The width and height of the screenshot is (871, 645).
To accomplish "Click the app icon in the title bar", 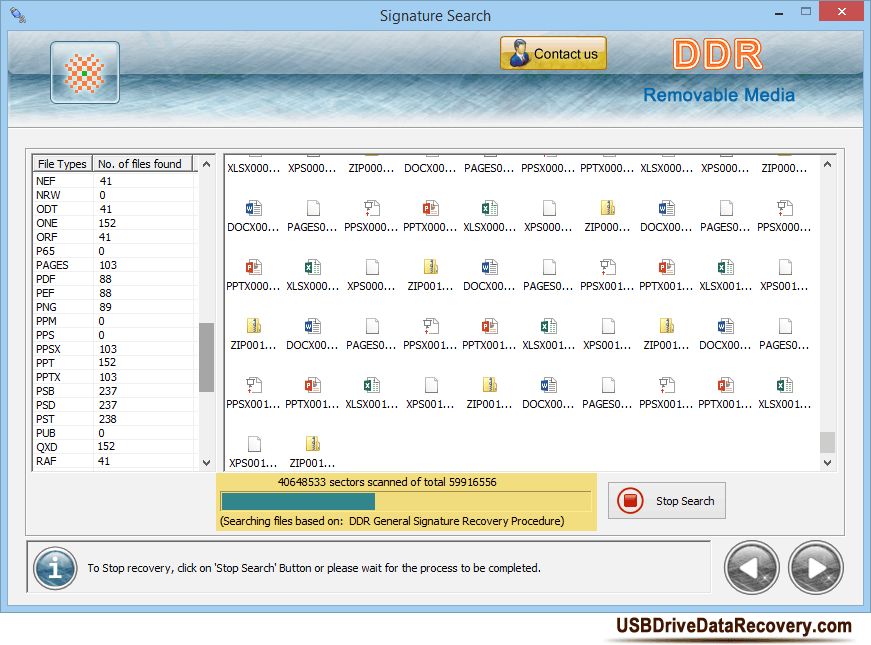I will pos(18,14).
